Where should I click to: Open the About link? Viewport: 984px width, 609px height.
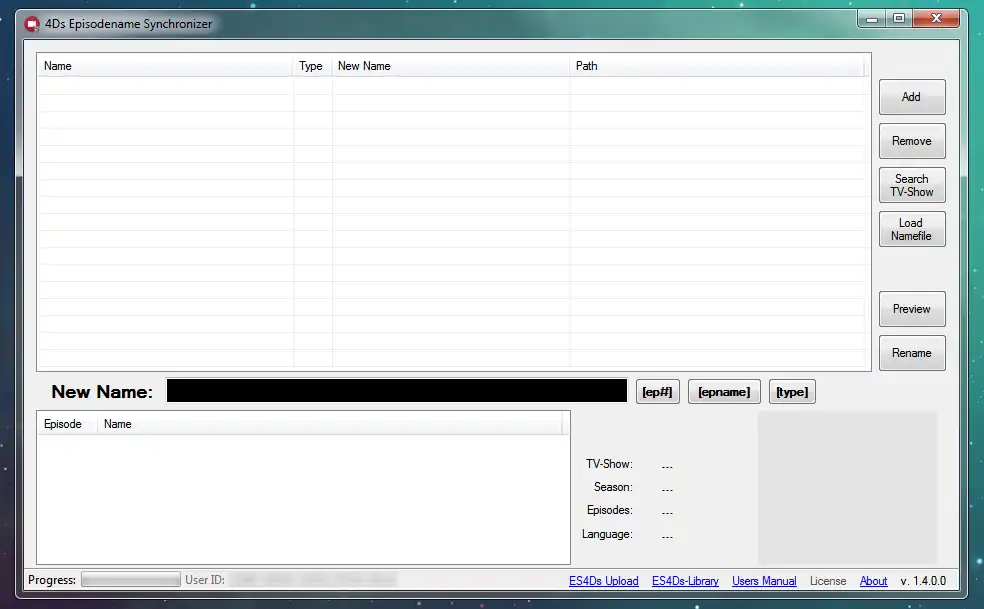873,581
